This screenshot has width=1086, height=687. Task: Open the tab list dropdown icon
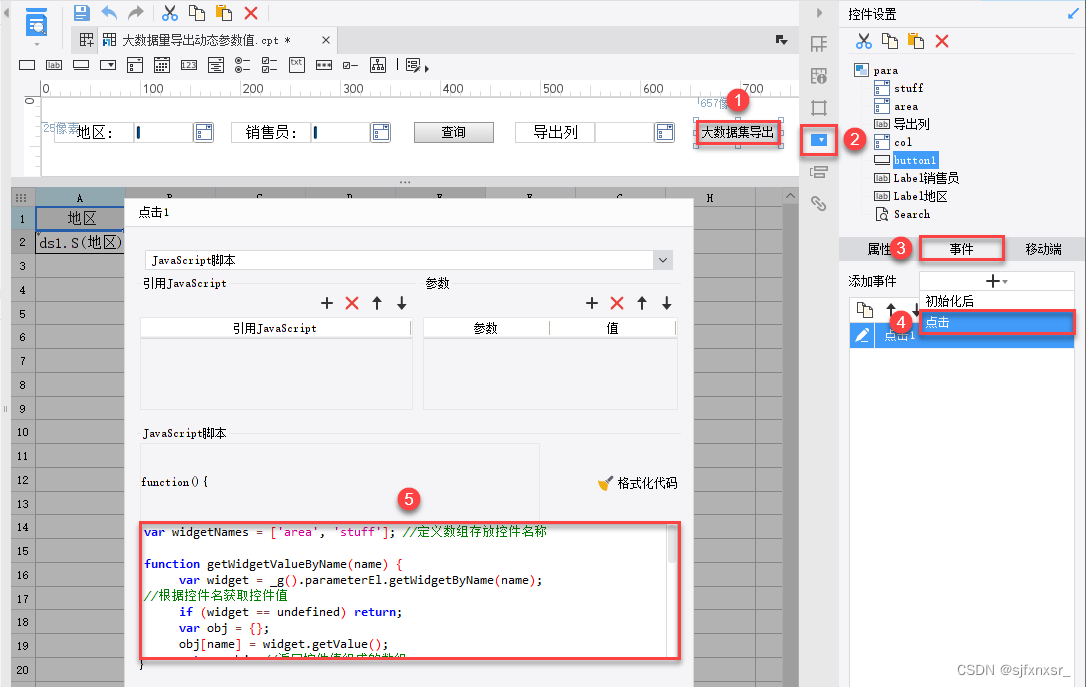(x=781, y=40)
